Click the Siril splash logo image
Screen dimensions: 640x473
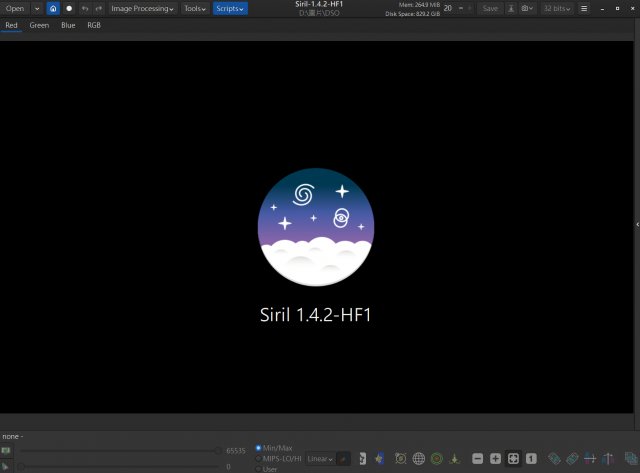(x=316, y=227)
